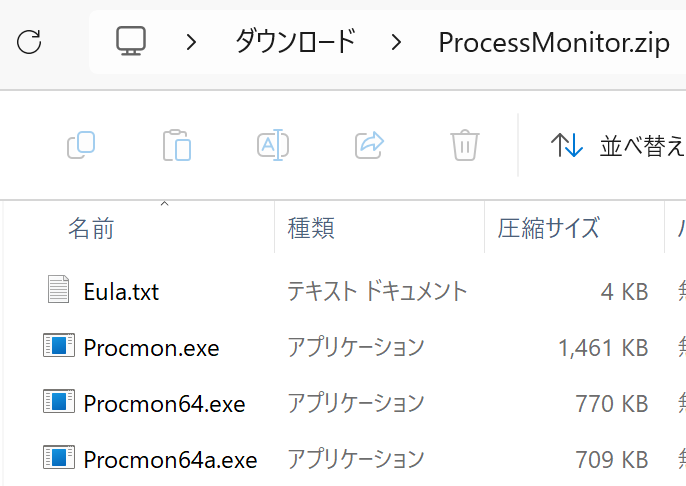Click the refresh icon
The image size is (686, 486).
[29, 42]
